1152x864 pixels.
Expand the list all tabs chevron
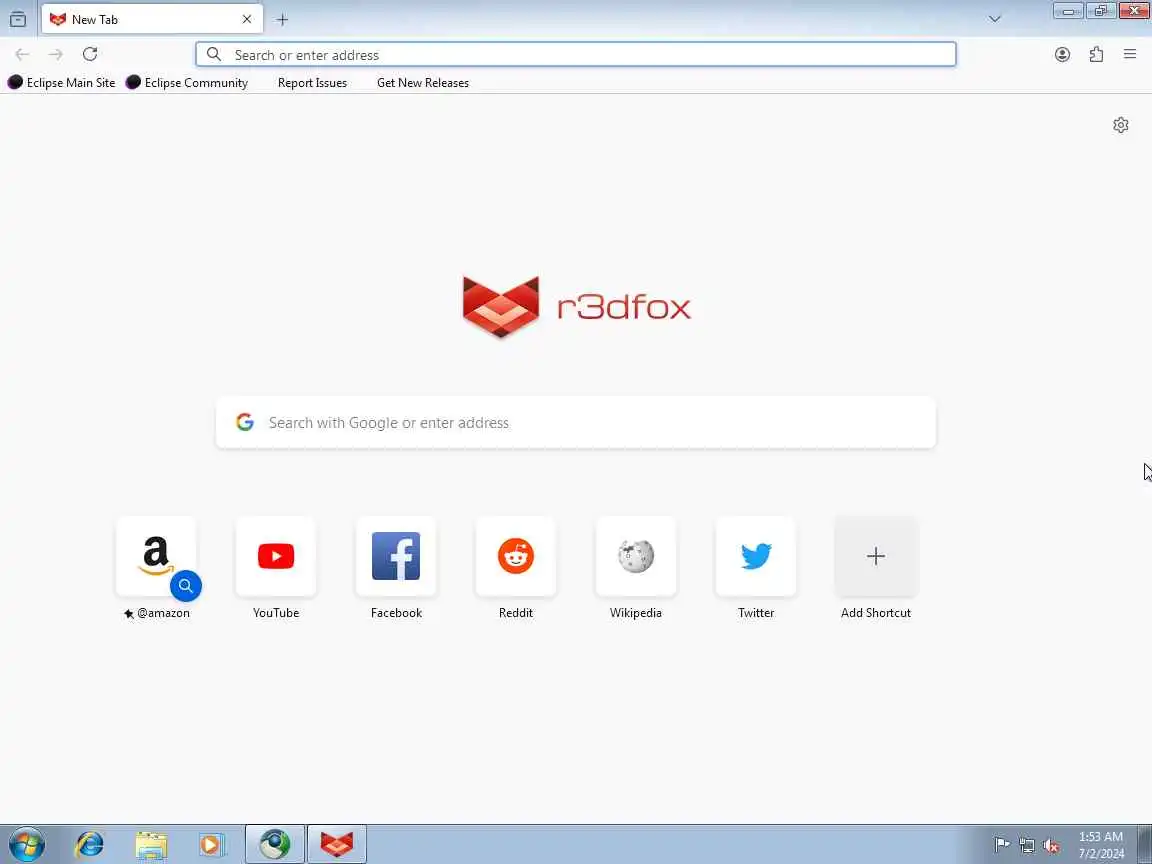point(995,19)
